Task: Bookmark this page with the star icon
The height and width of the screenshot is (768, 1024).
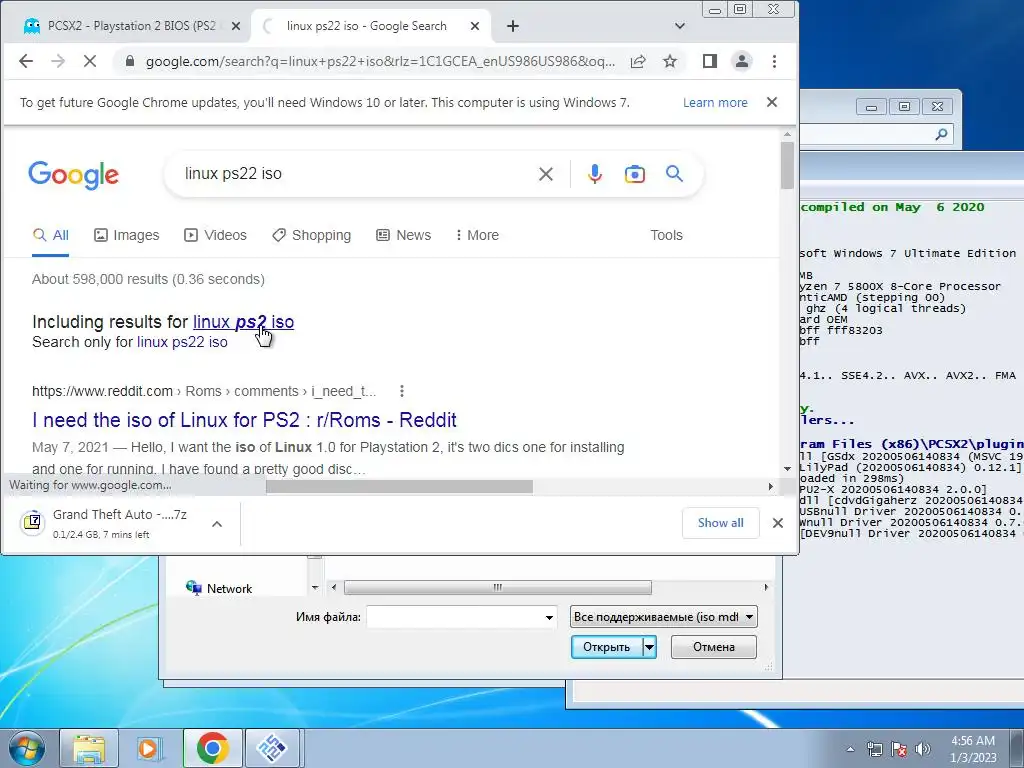Action: coord(669,61)
